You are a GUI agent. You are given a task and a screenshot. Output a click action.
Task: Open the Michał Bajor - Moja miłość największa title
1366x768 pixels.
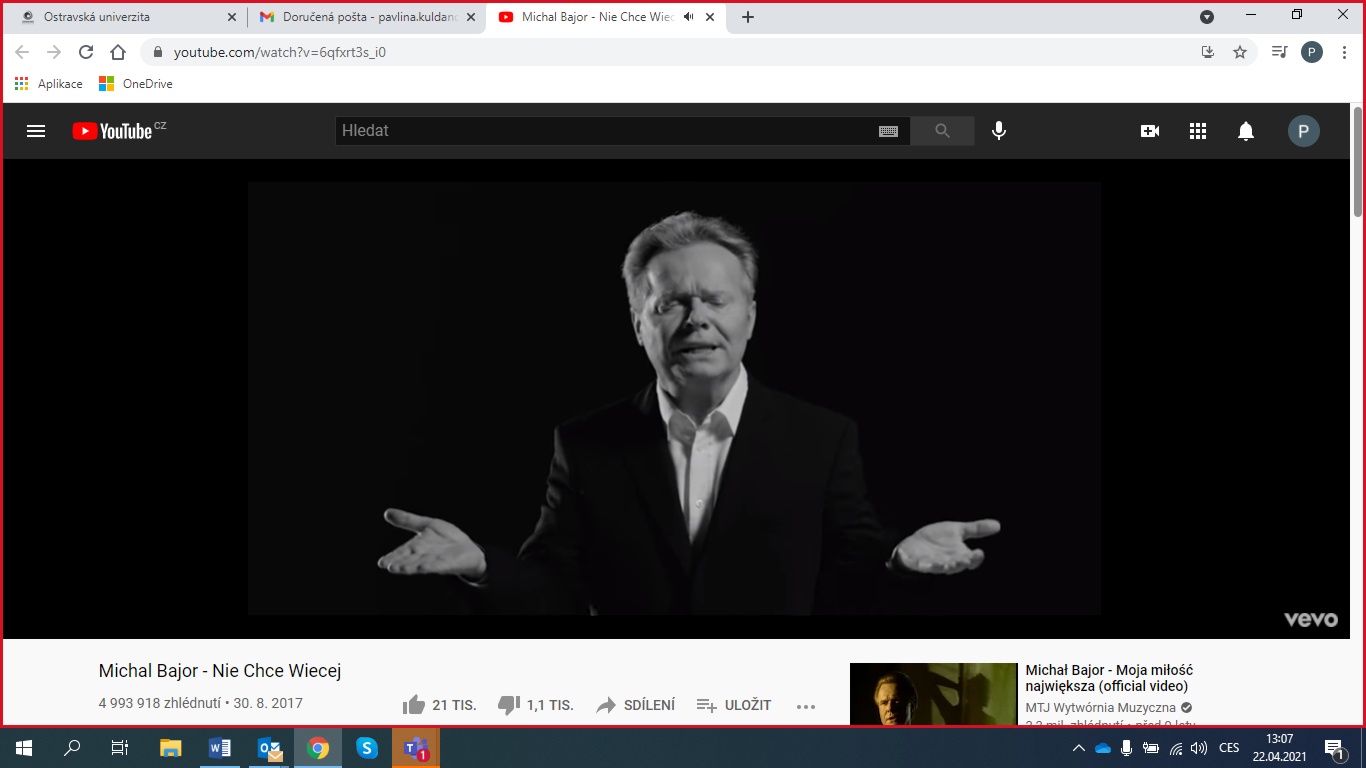1109,678
